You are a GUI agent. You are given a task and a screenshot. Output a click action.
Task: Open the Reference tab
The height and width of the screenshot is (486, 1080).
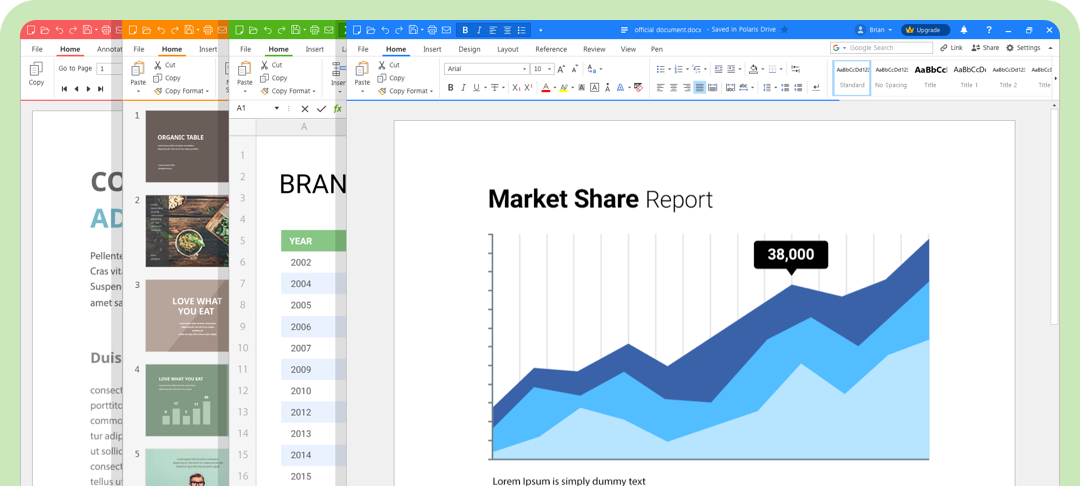(551, 50)
